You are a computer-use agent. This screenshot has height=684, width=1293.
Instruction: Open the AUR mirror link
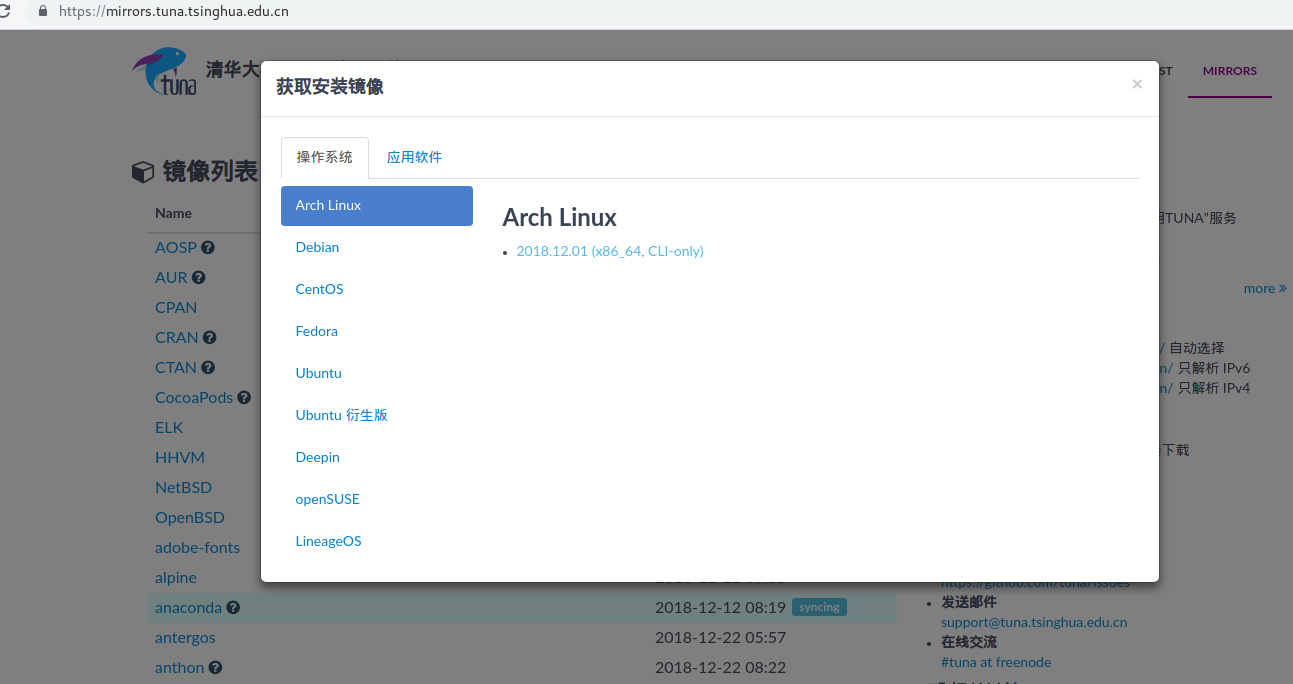171,277
